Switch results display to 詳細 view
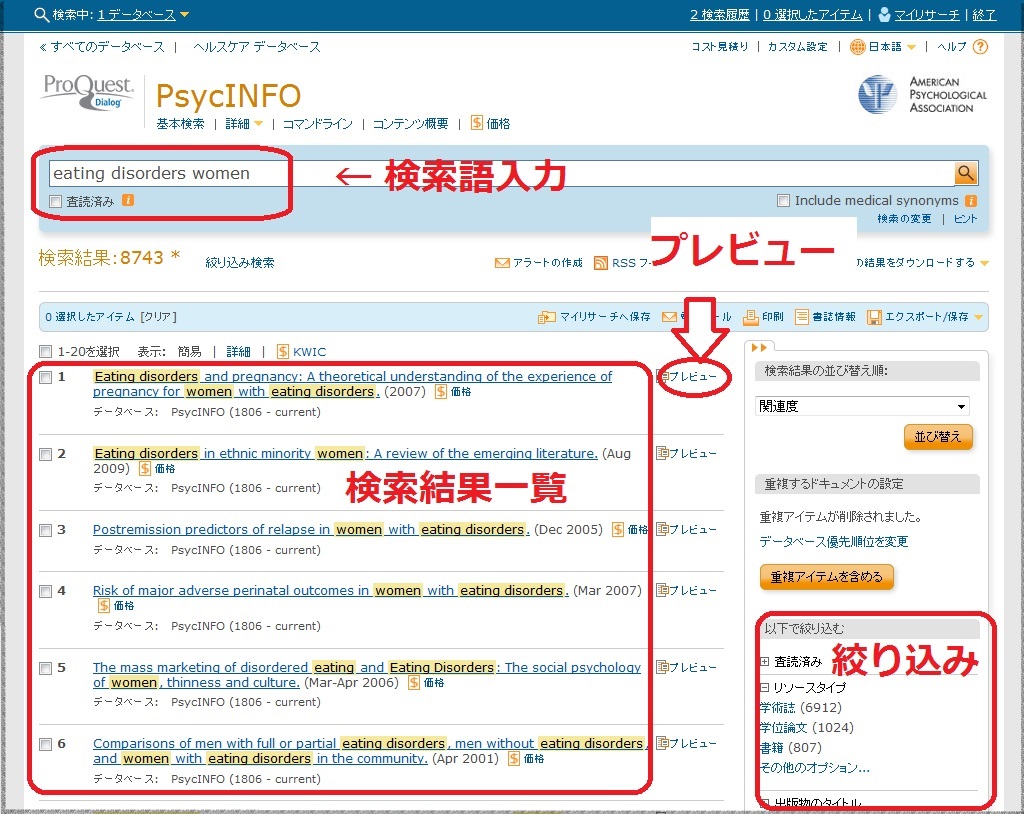The height and width of the screenshot is (814, 1024). (238, 351)
